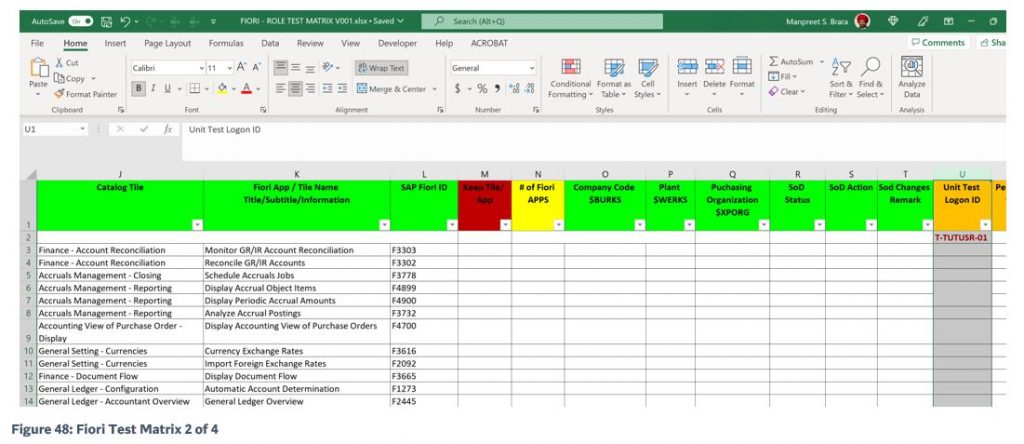1024x444 pixels.
Task: Increase font size with the larger A icon
Action: [241, 67]
